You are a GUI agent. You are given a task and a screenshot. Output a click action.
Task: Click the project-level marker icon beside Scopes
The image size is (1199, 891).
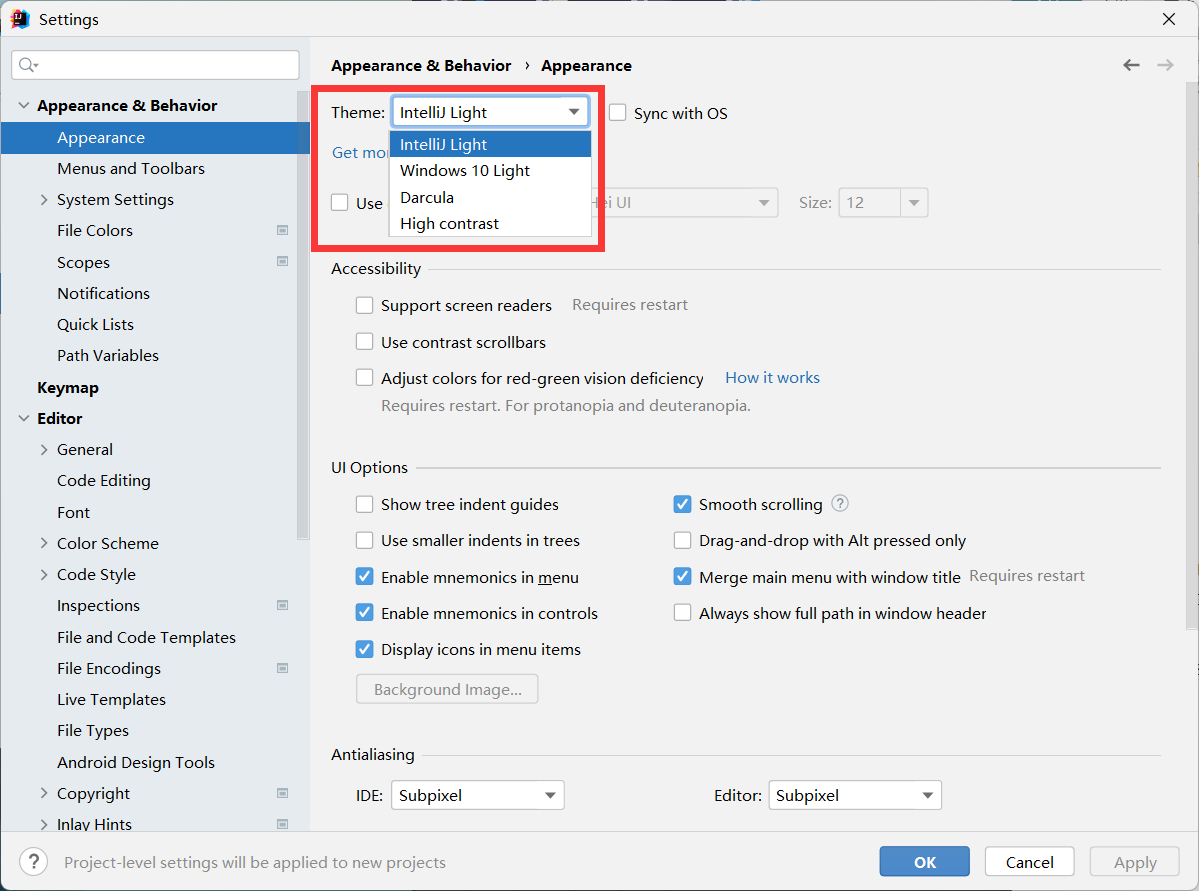(282, 262)
